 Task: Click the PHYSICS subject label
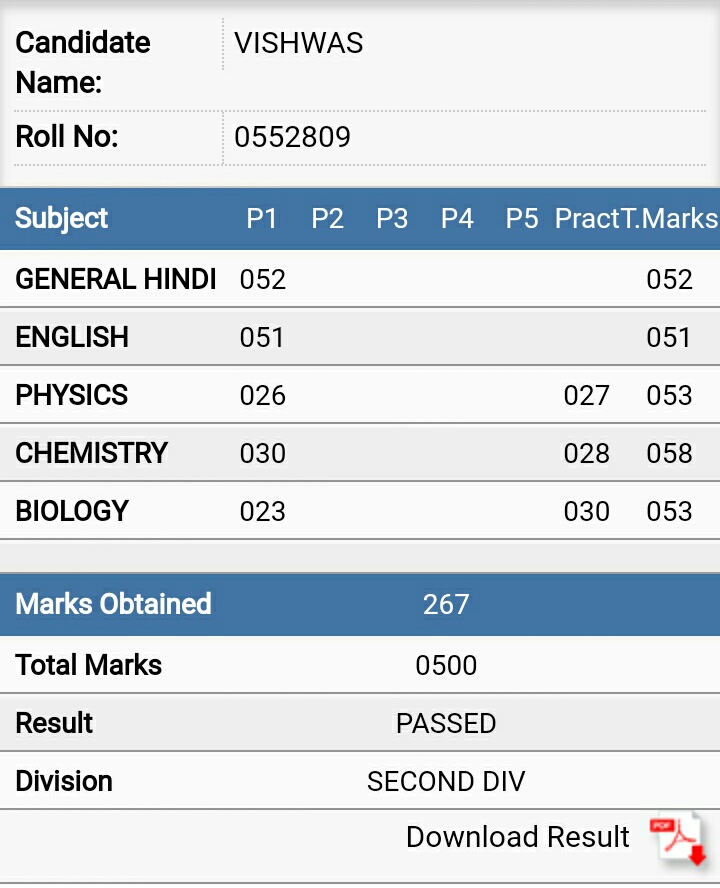click(71, 395)
